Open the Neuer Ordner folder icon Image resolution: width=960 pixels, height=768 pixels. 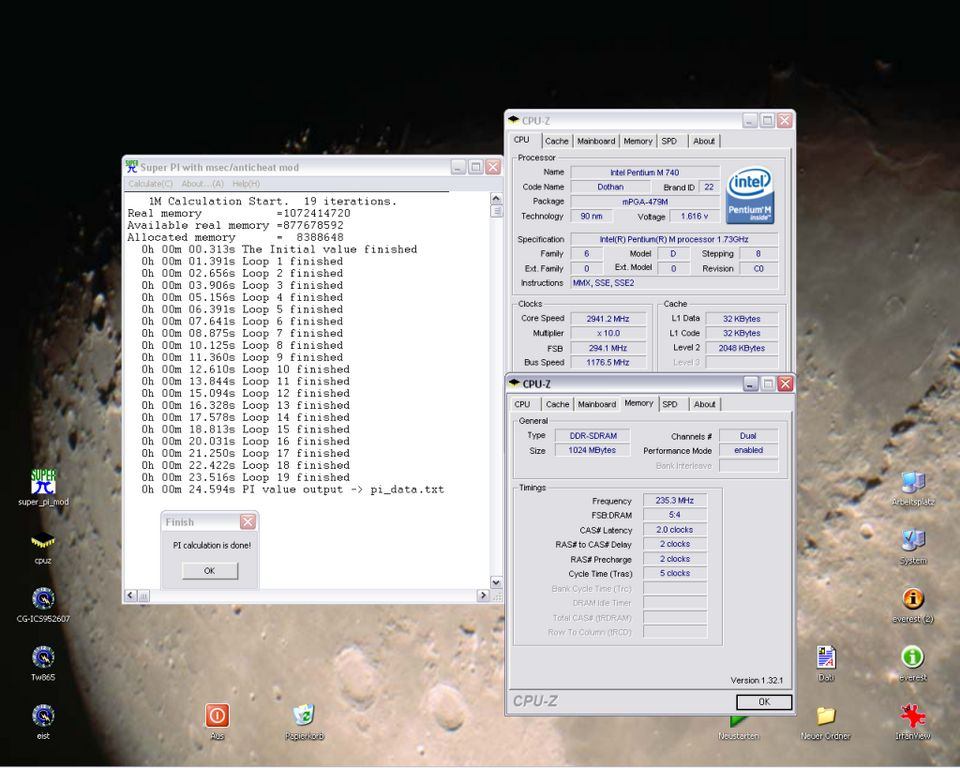click(826, 715)
